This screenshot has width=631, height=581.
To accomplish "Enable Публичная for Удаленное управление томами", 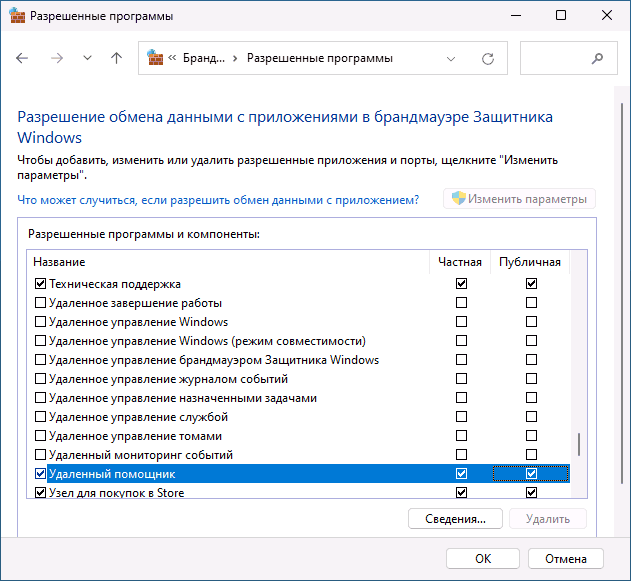I will tap(531, 436).
